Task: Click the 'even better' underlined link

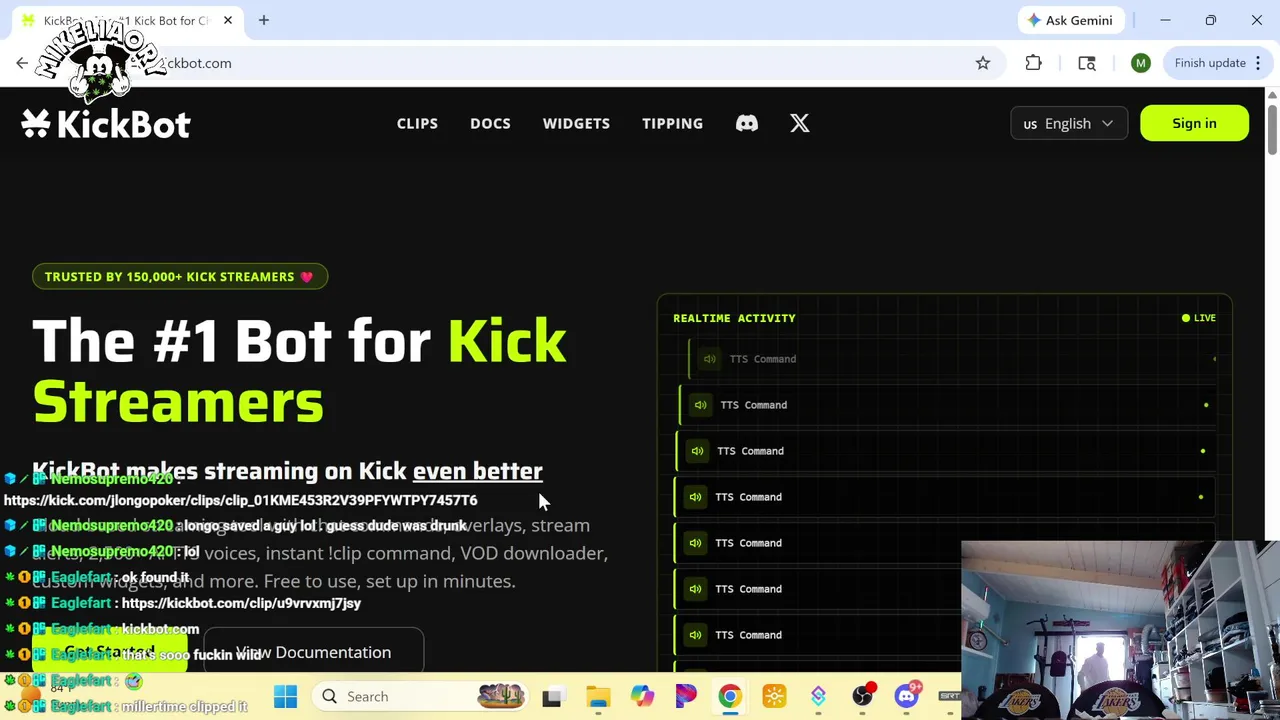Action: [x=477, y=471]
